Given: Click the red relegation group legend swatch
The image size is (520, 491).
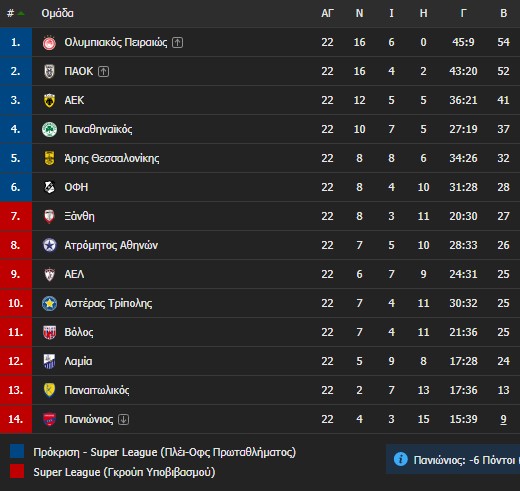Looking at the screenshot, I should 17,471.
